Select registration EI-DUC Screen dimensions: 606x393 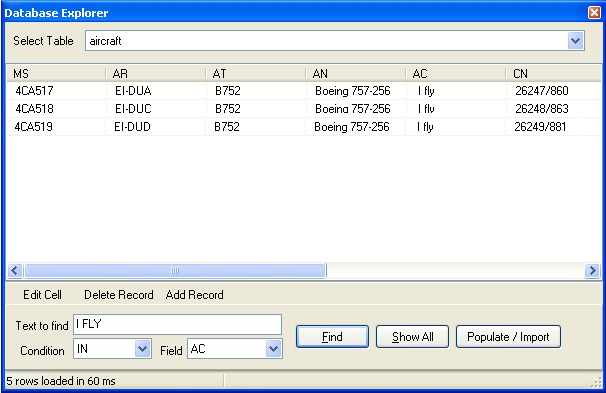(x=133, y=109)
